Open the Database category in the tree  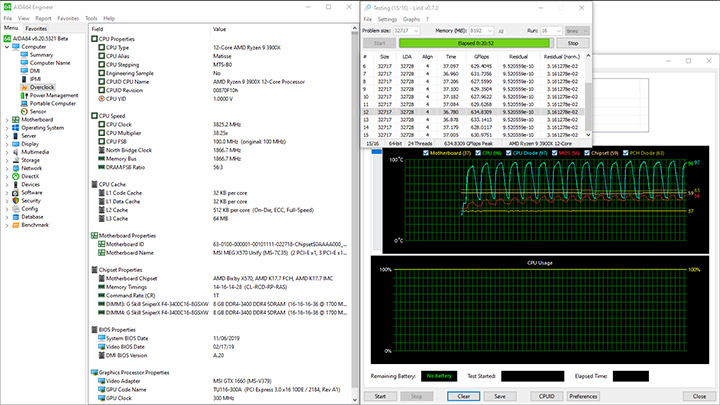pyautogui.click(x=33, y=216)
